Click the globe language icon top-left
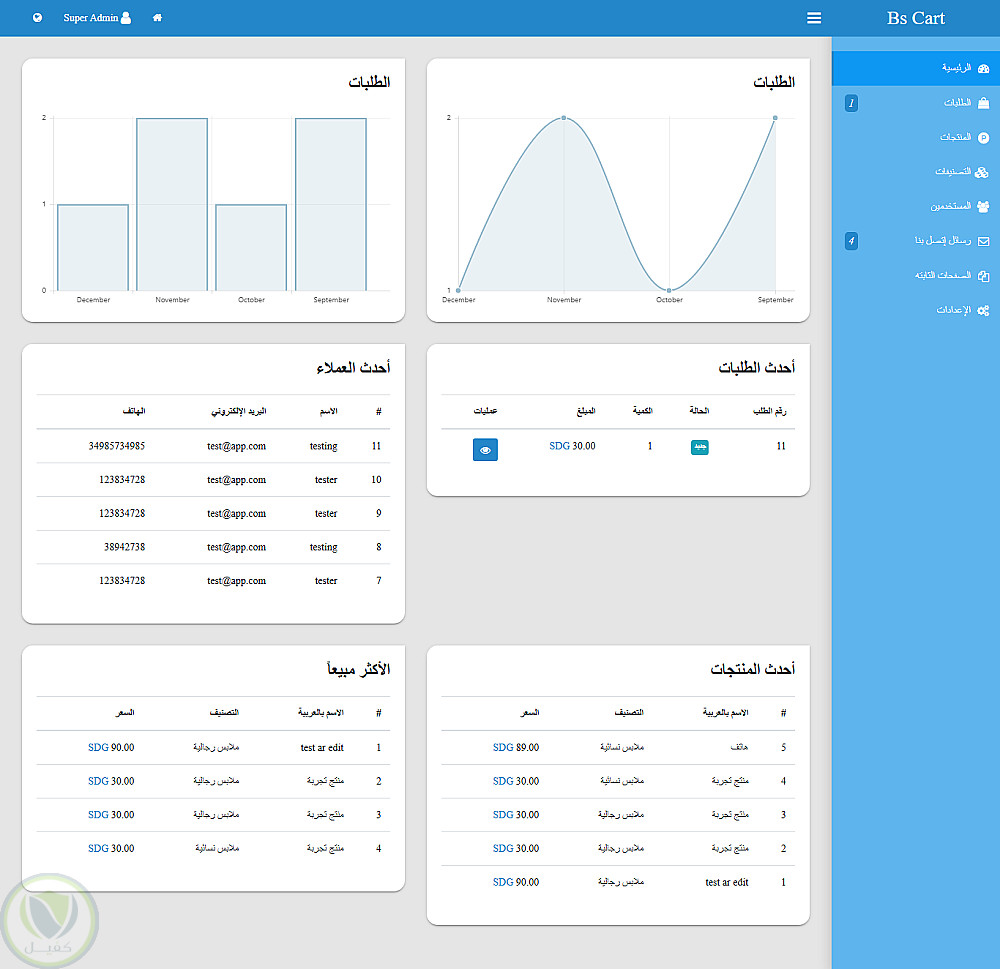 pos(38,18)
